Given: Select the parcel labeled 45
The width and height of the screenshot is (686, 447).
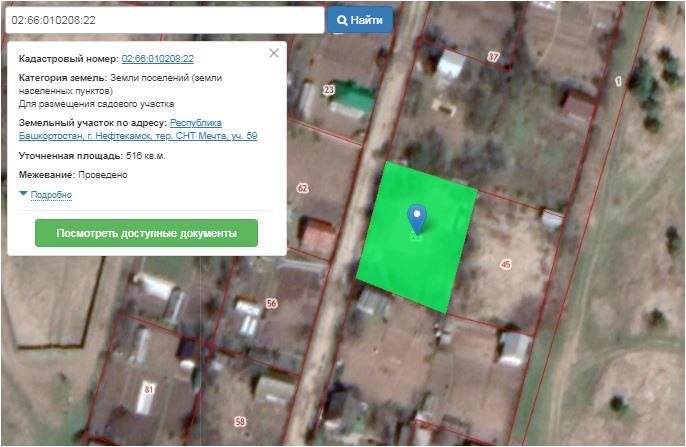Looking at the screenshot, I should 505,264.
